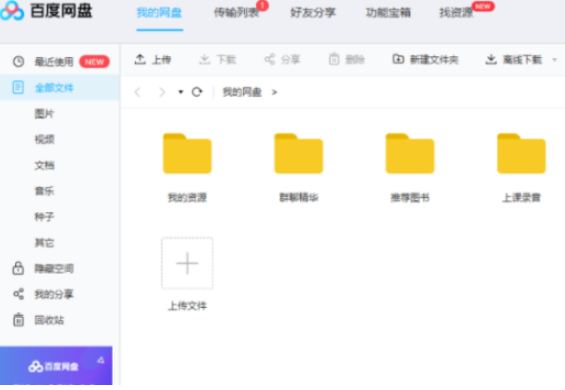Click the clock icon beside 最近使用
Viewport: 565px width, 390px height.
[x=18, y=62]
